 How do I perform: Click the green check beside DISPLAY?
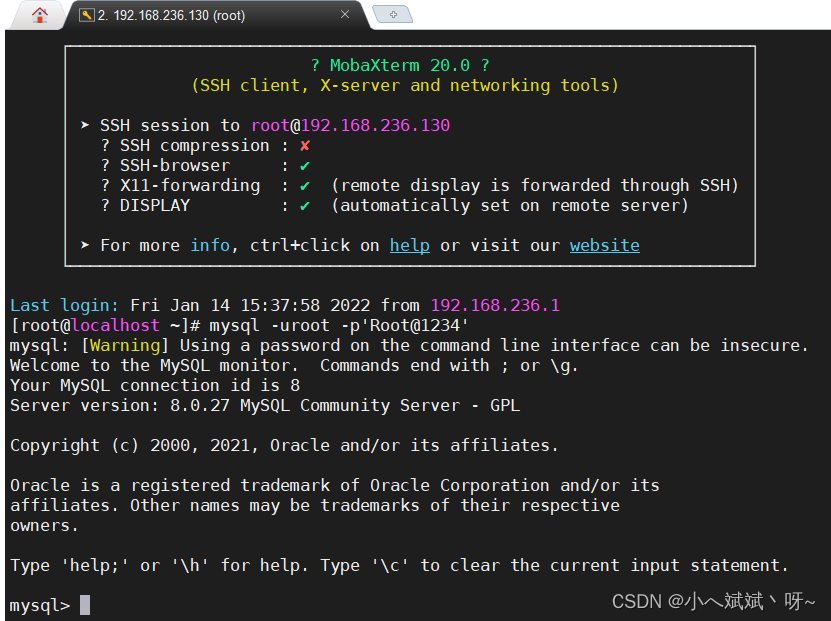tap(305, 206)
